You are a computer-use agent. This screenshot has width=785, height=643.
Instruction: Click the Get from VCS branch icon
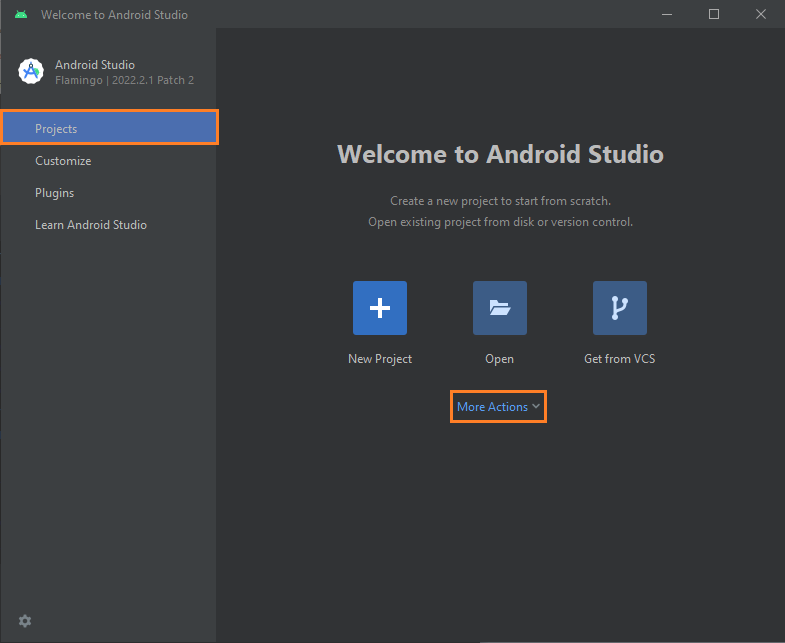tap(620, 307)
